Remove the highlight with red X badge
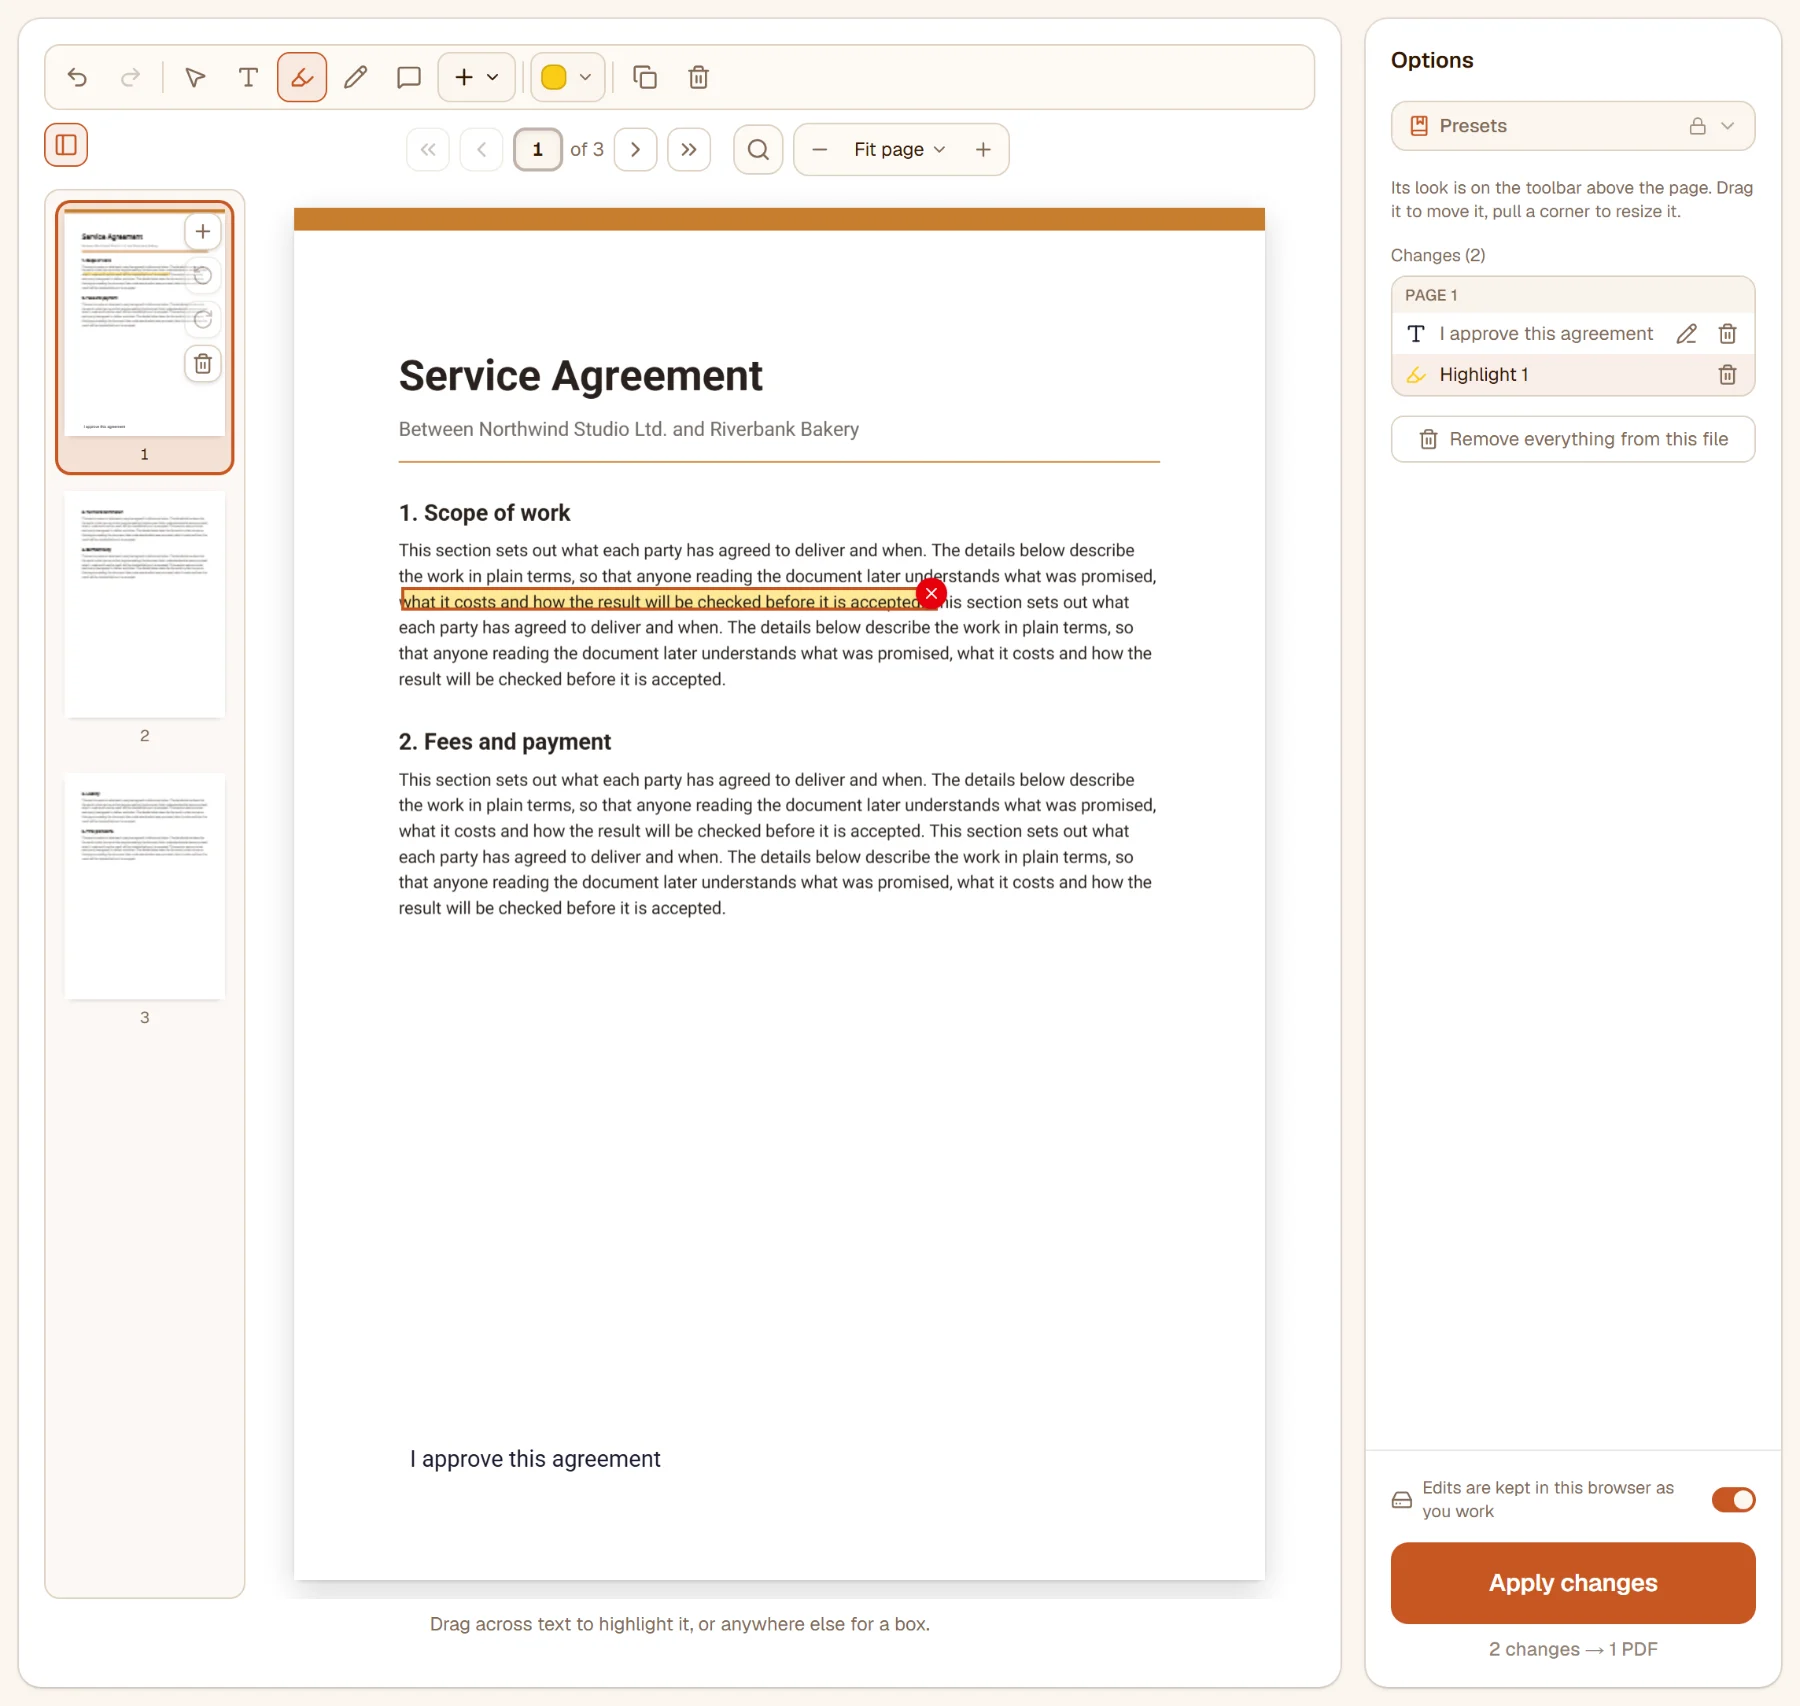Screen dimensions: 1800x1706 pos(931,593)
